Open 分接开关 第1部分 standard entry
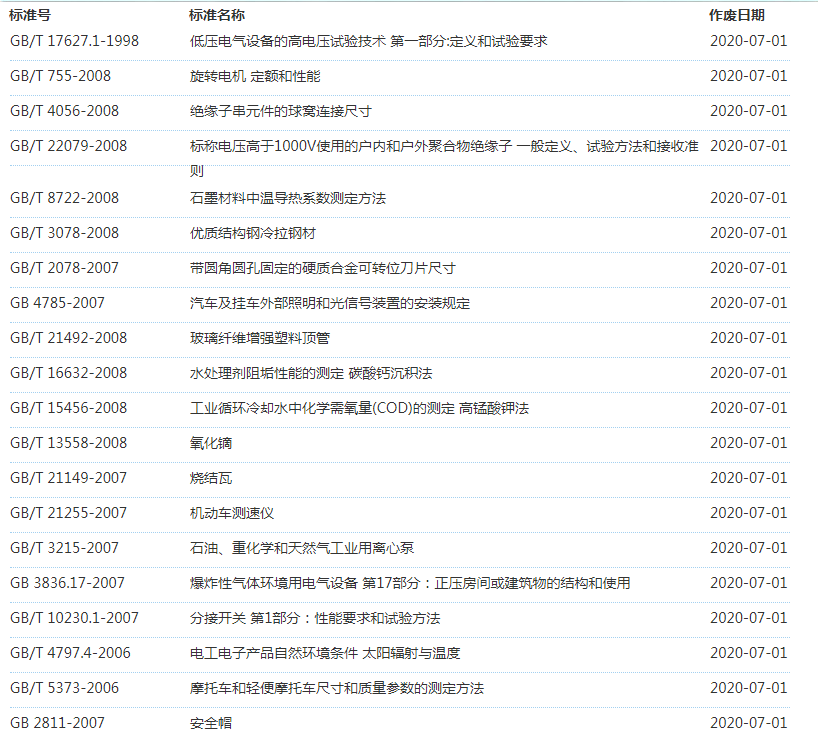This screenshot has width=818, height=741. click(315, 618)
